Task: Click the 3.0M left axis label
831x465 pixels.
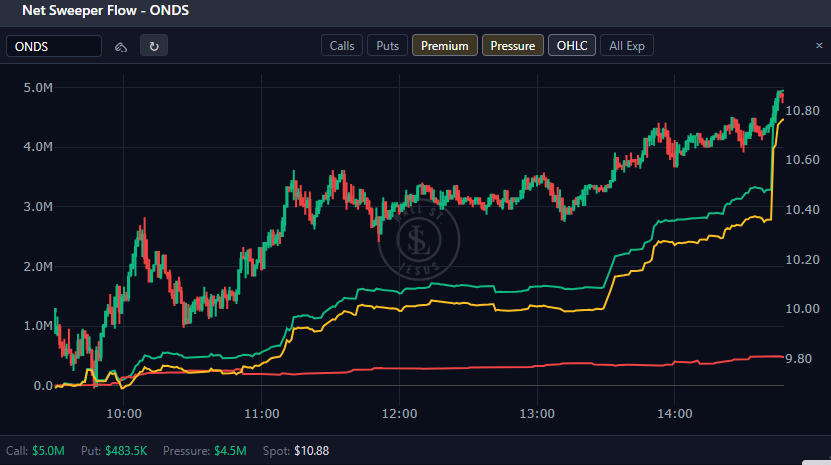Action: pyautogui.click(x=38, y=207)
